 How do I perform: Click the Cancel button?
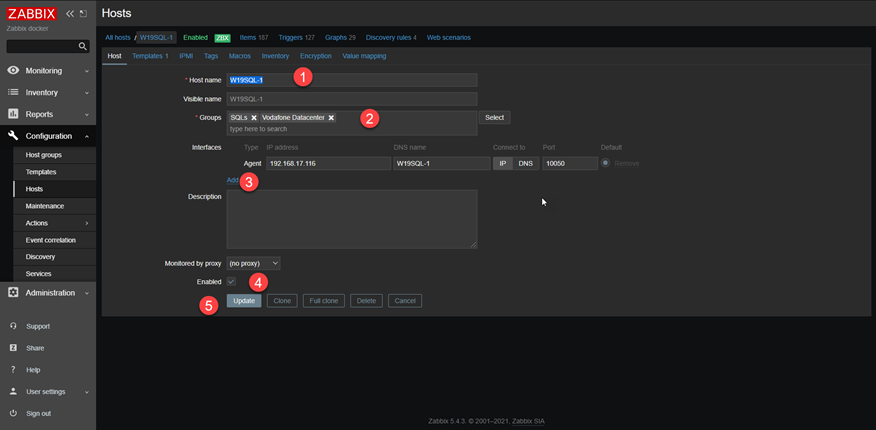click(405, 300)
